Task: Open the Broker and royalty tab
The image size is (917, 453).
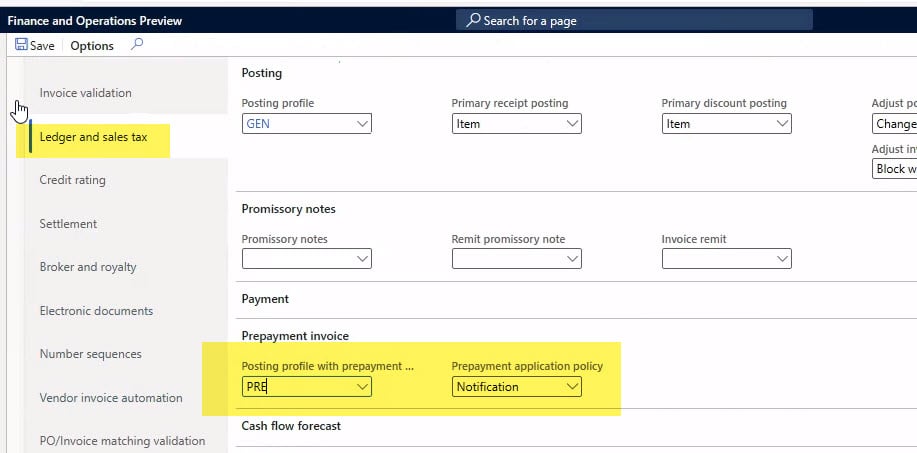Action: point(88,267)
